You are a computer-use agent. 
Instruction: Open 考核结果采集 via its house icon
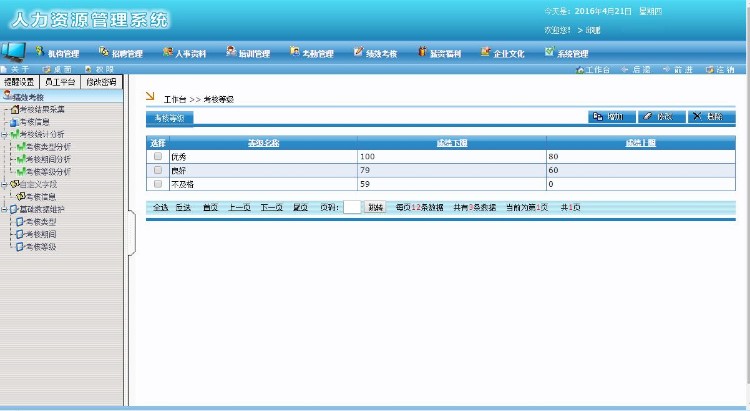[x=15, y=110]
